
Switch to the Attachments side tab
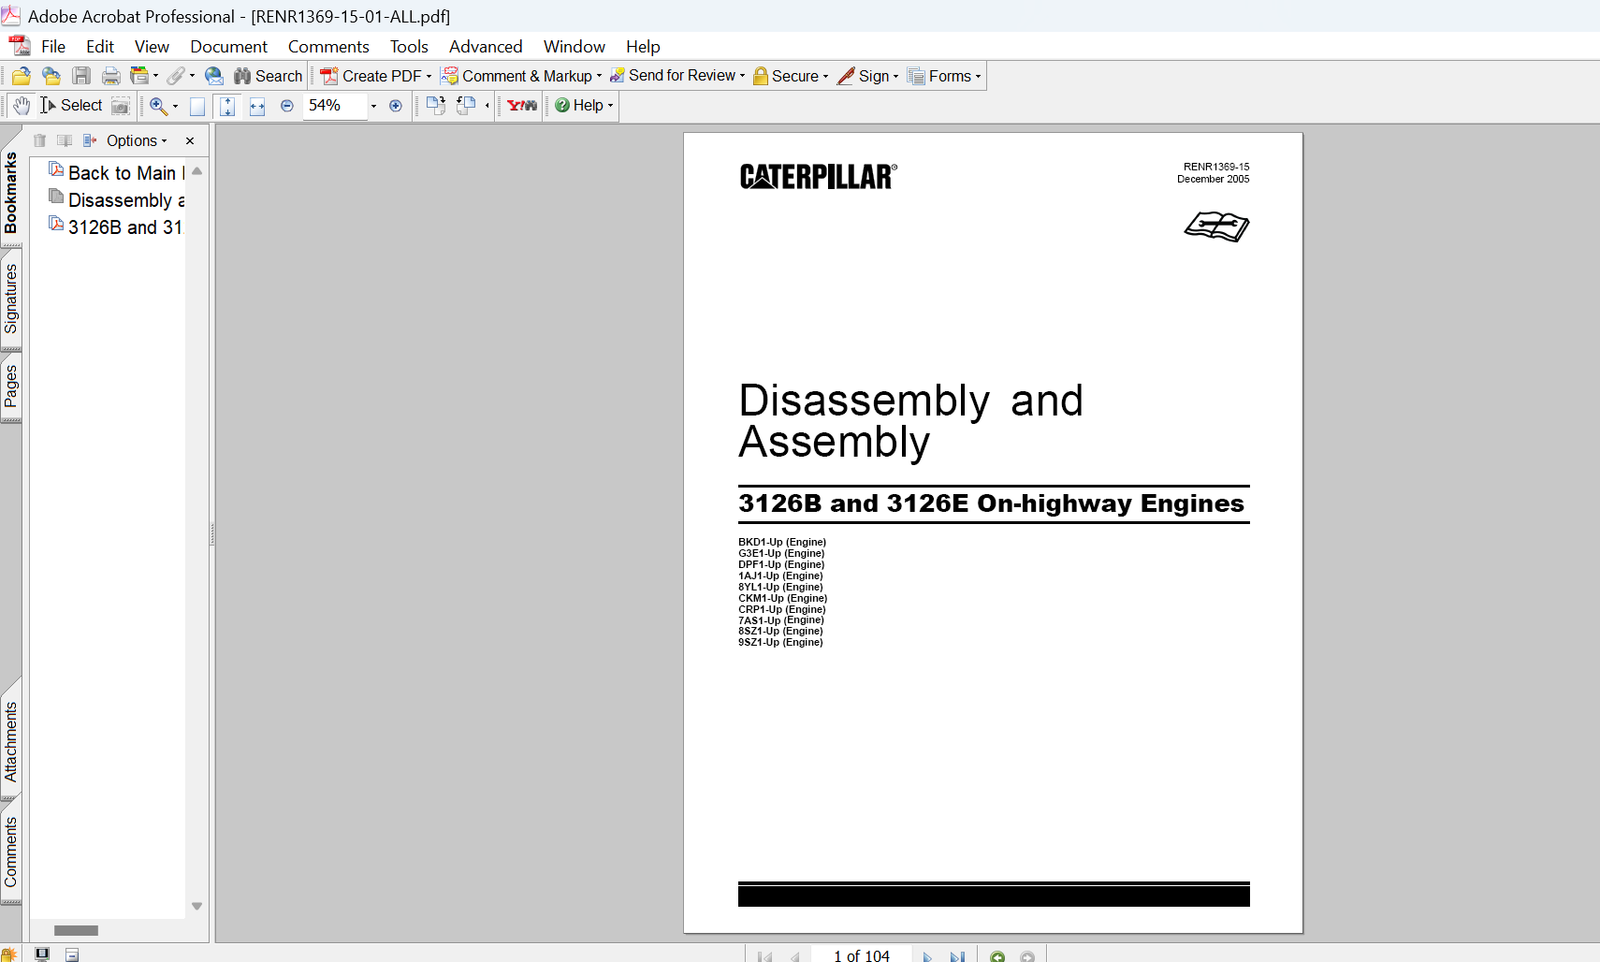[x=11, y=741]
